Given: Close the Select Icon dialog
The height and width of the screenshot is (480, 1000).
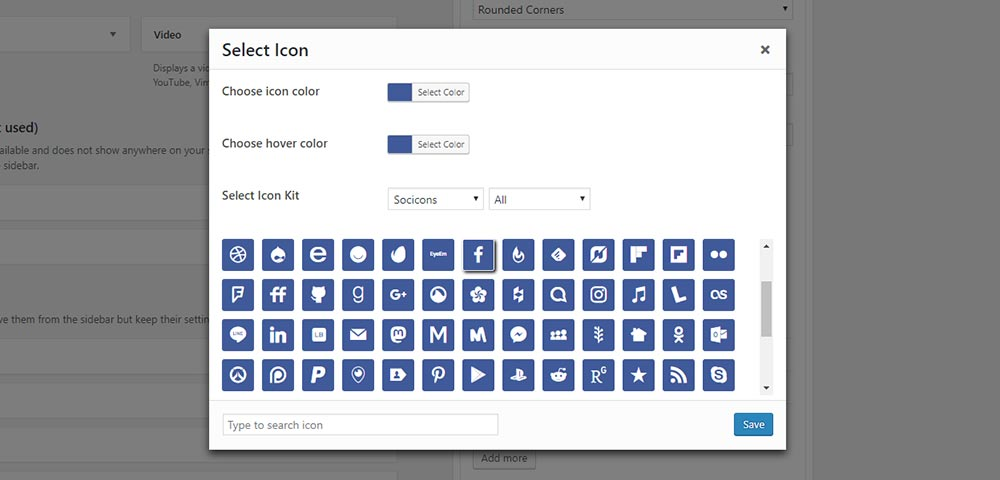Looking at the screenshot, I should [765, 50].
